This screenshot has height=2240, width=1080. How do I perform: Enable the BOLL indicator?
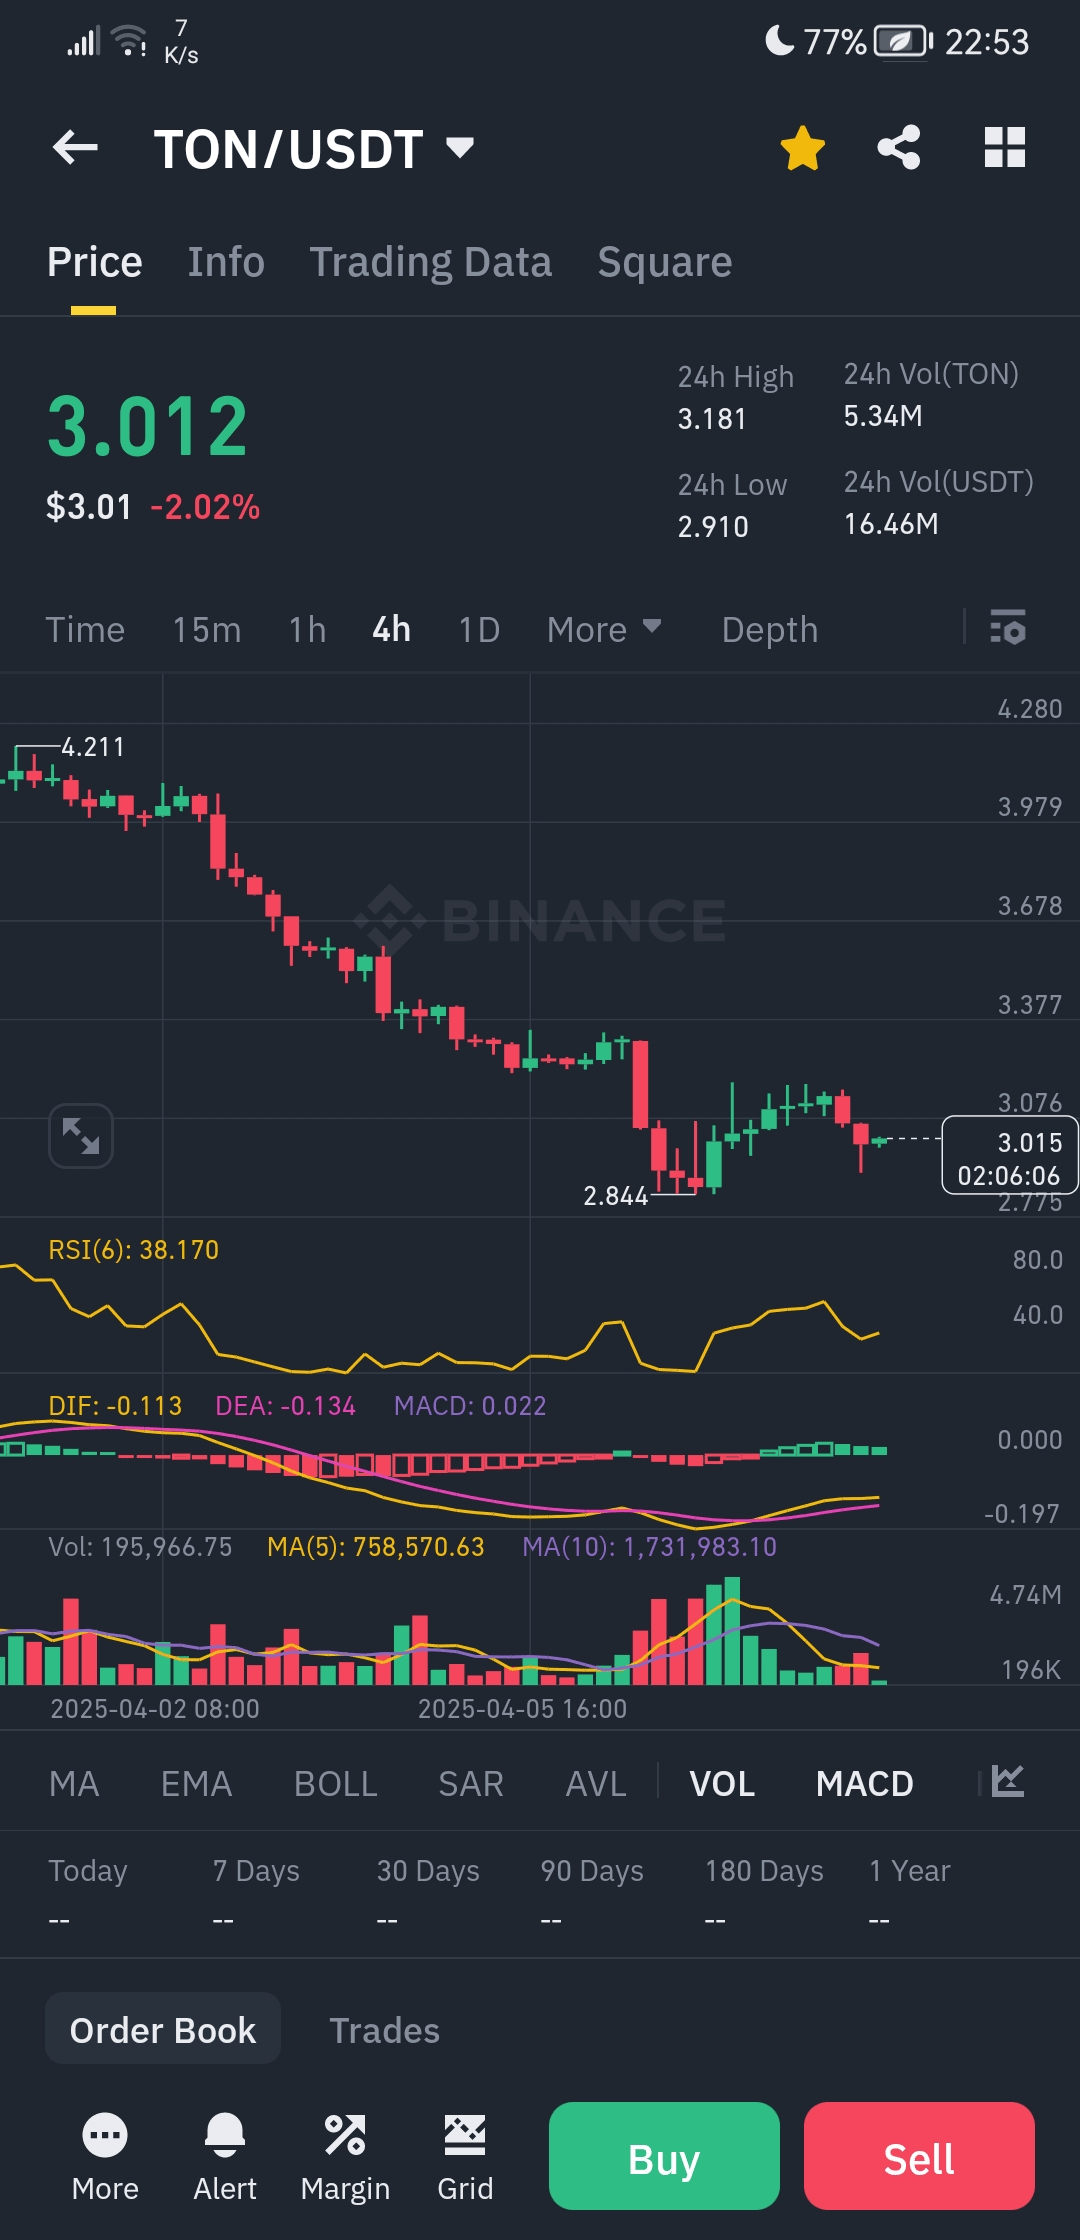click(x=336, y=1784)
